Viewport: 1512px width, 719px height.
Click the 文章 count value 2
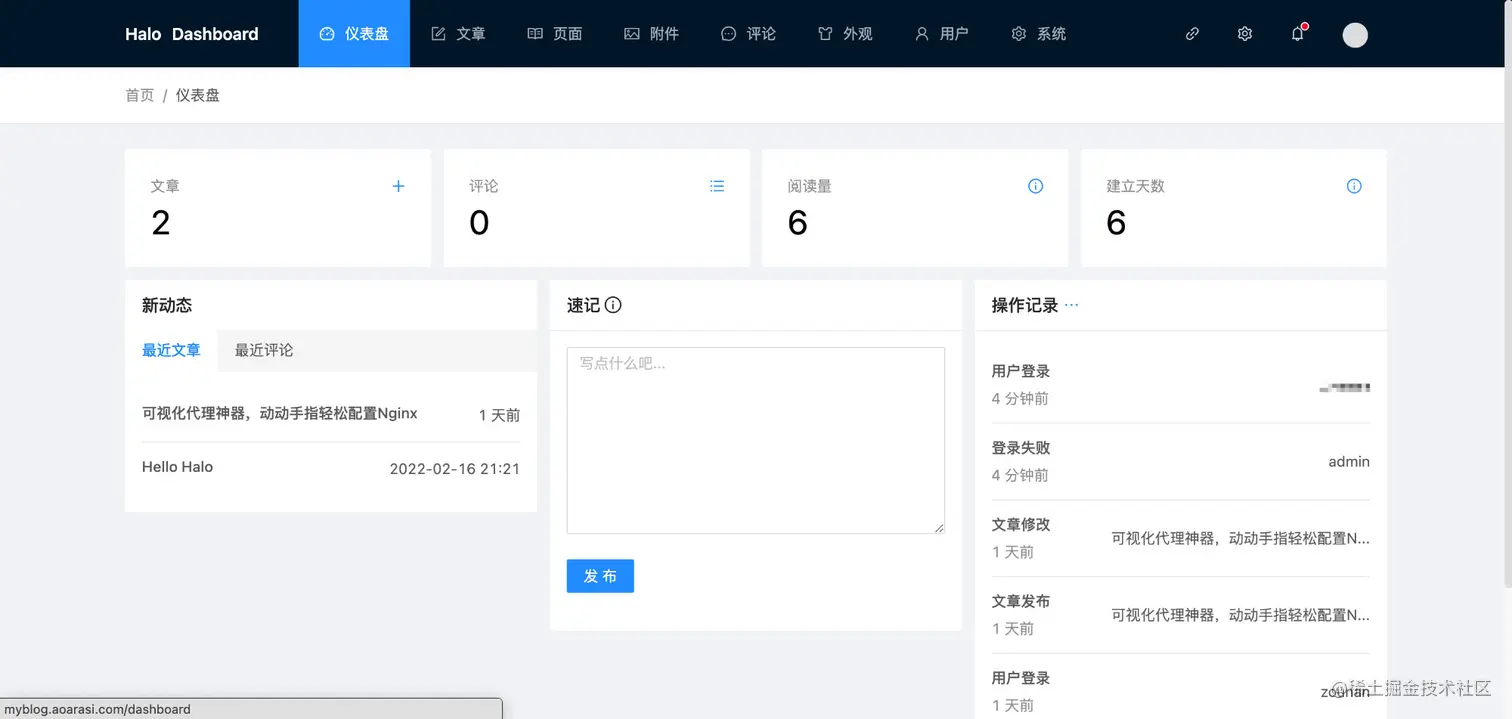point(161,223)
